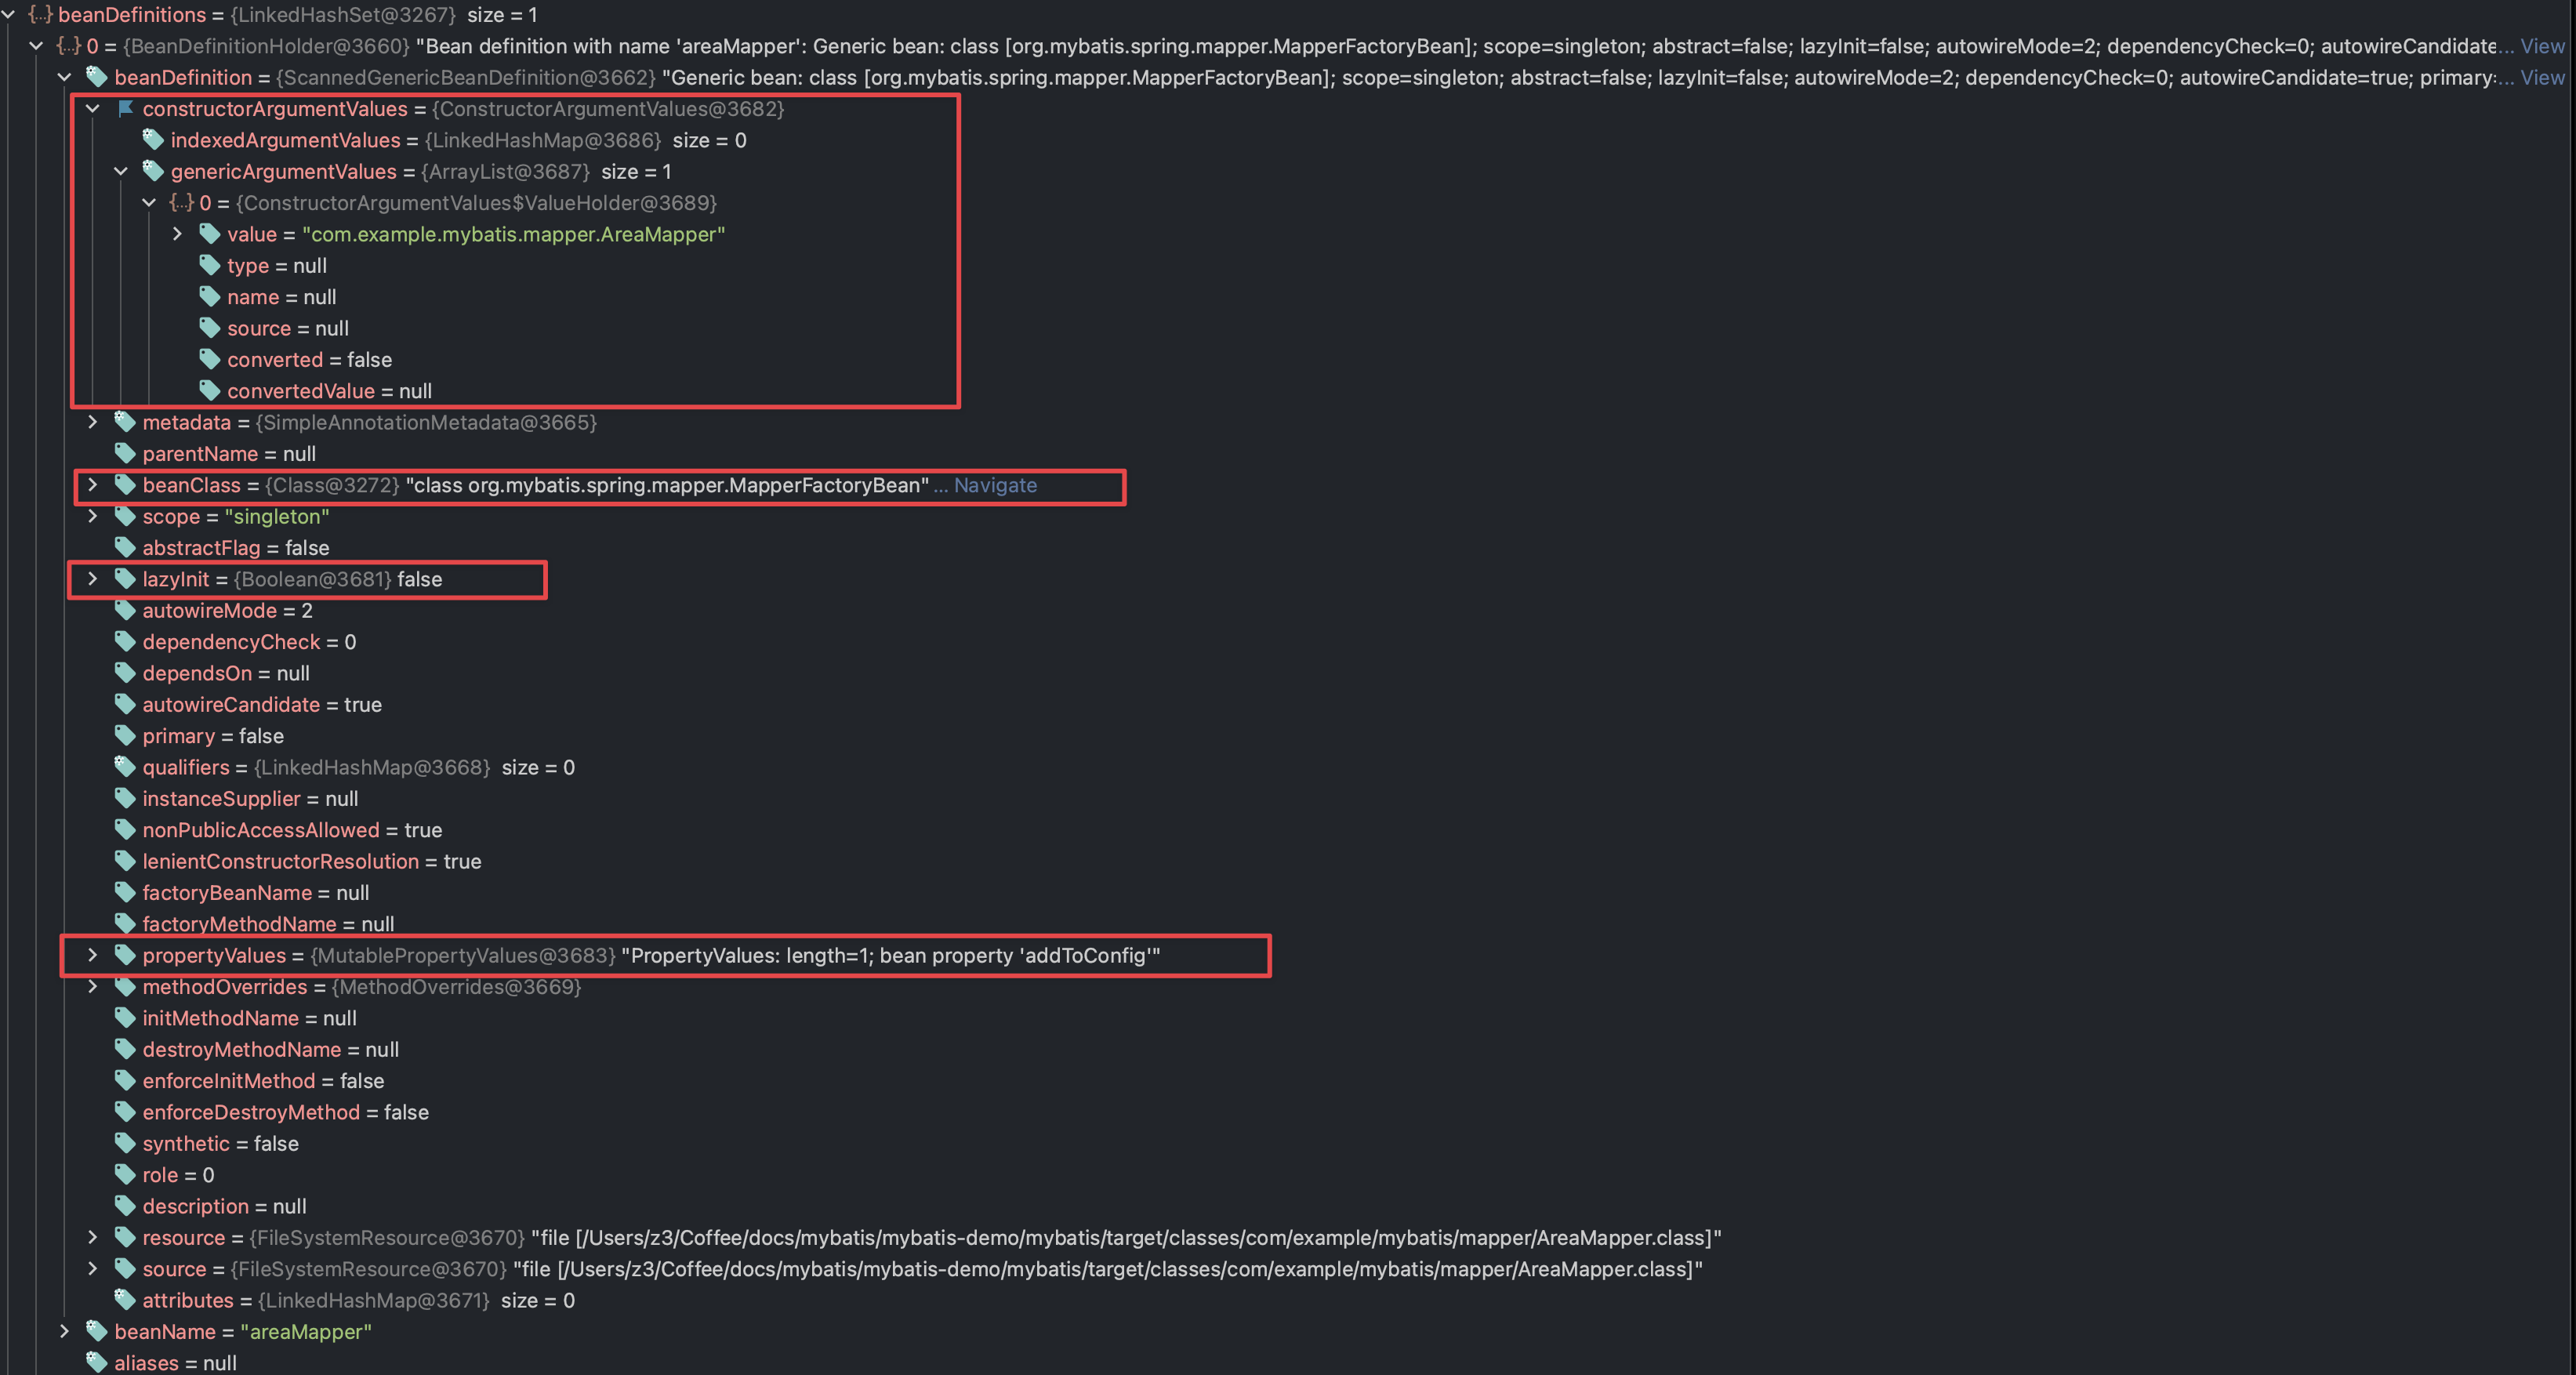Screen dimensions: 2576x1375
Task: Expand the propertyValues node
Action: click(93, 955)
